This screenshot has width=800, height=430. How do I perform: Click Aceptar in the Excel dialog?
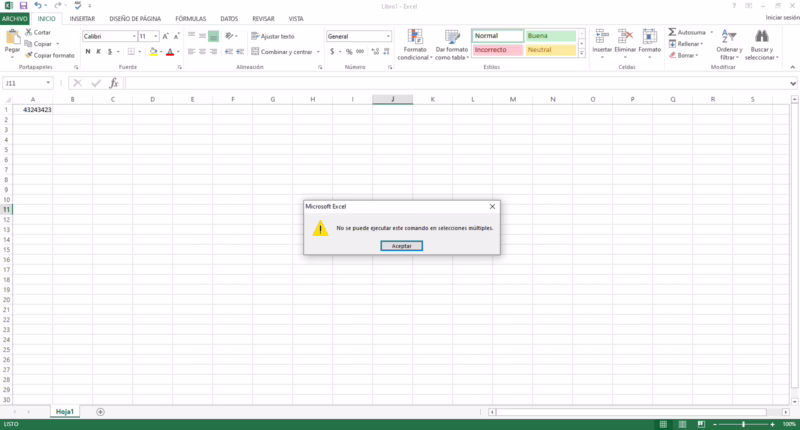pos(402,246)
